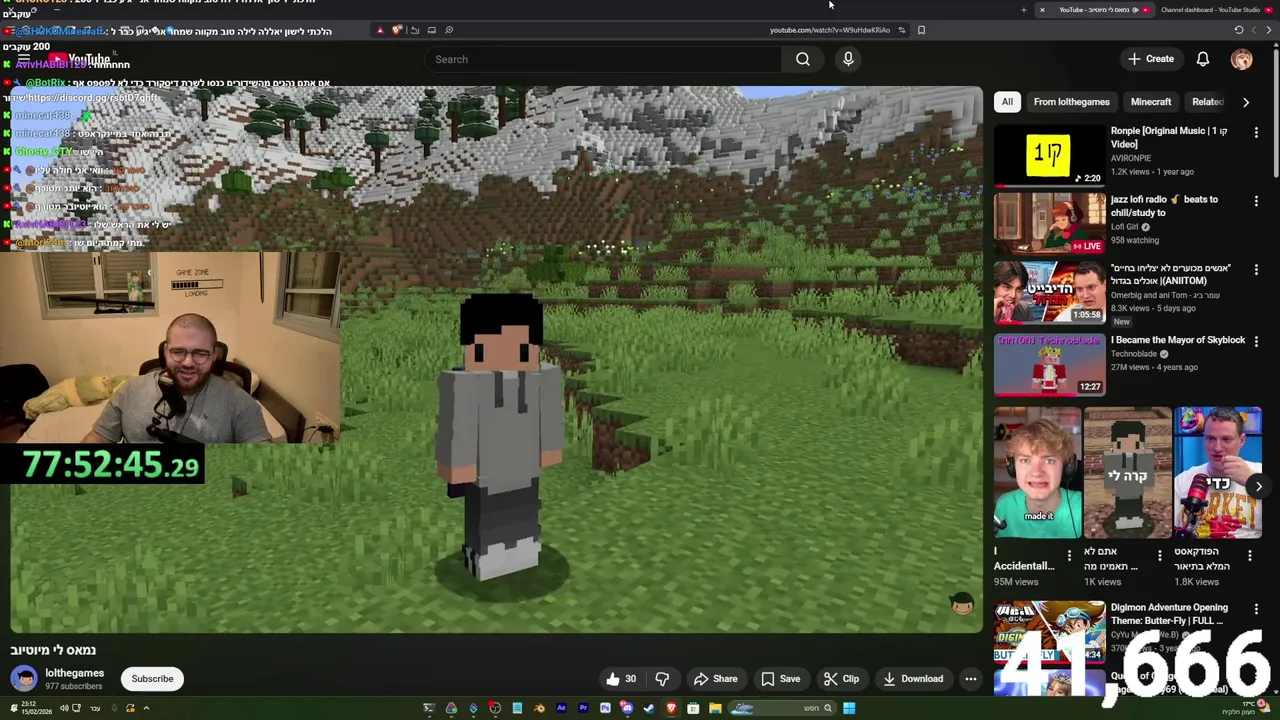Open the 'made it' Shorts thumbnail
Viewport: 1280px width, 720px height.
click(x=1037, y=473)
